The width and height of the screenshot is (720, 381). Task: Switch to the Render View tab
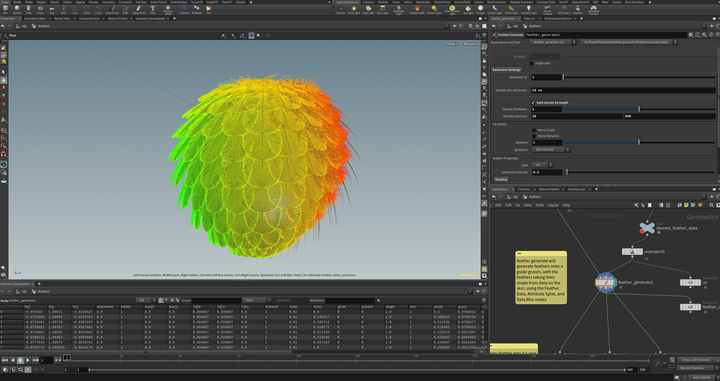[62, 18]
